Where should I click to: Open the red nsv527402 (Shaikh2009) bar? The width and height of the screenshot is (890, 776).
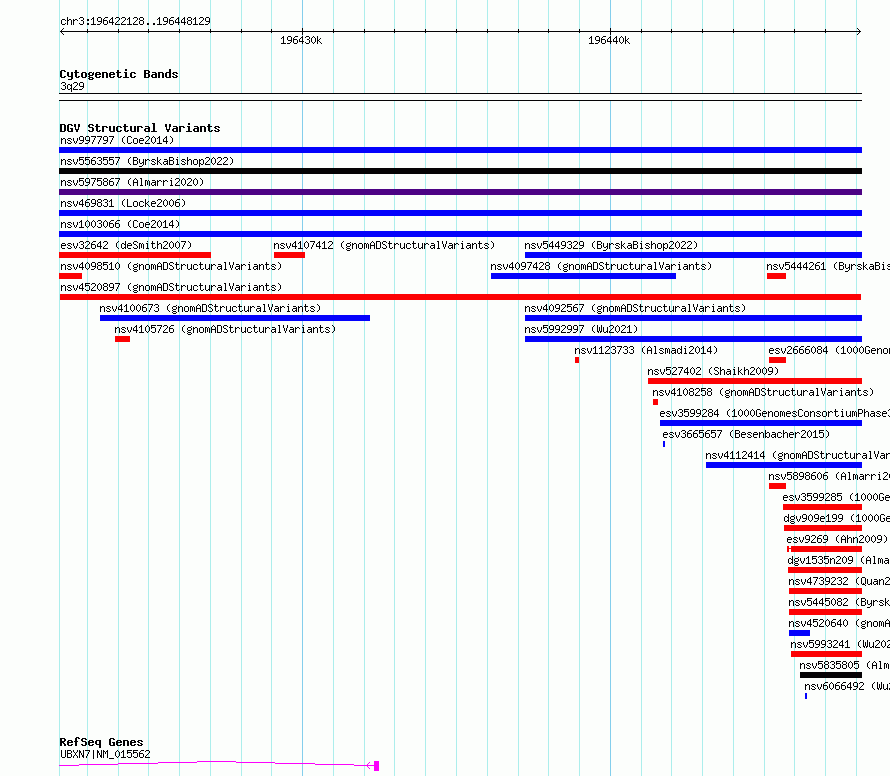755,381
